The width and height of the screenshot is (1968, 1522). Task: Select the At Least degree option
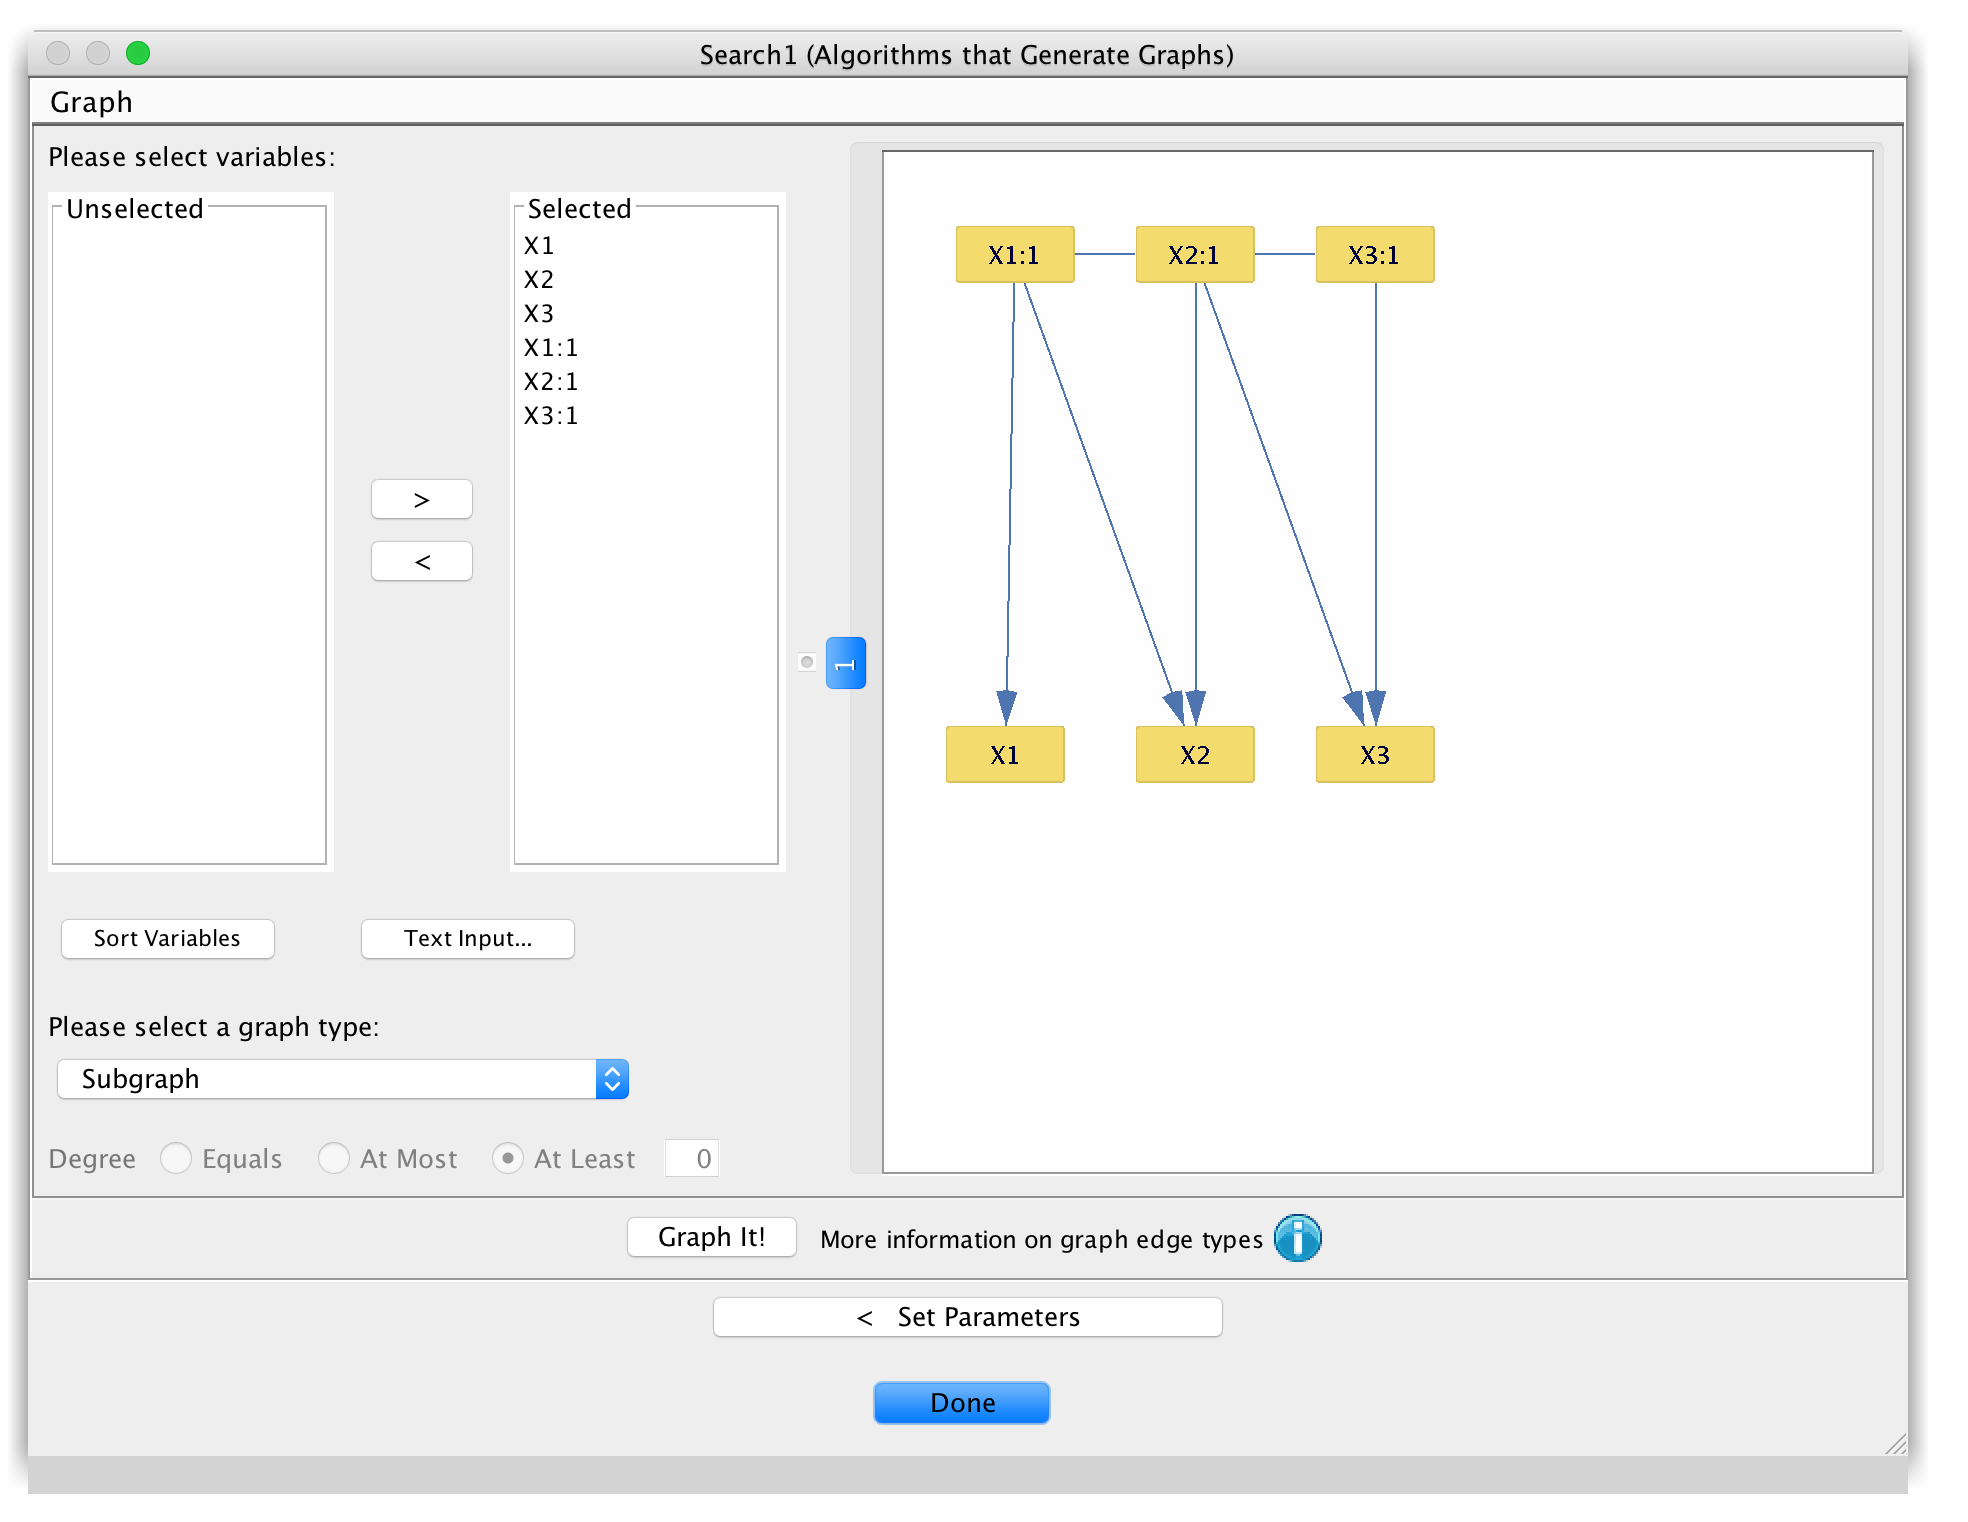point(508,1158)
